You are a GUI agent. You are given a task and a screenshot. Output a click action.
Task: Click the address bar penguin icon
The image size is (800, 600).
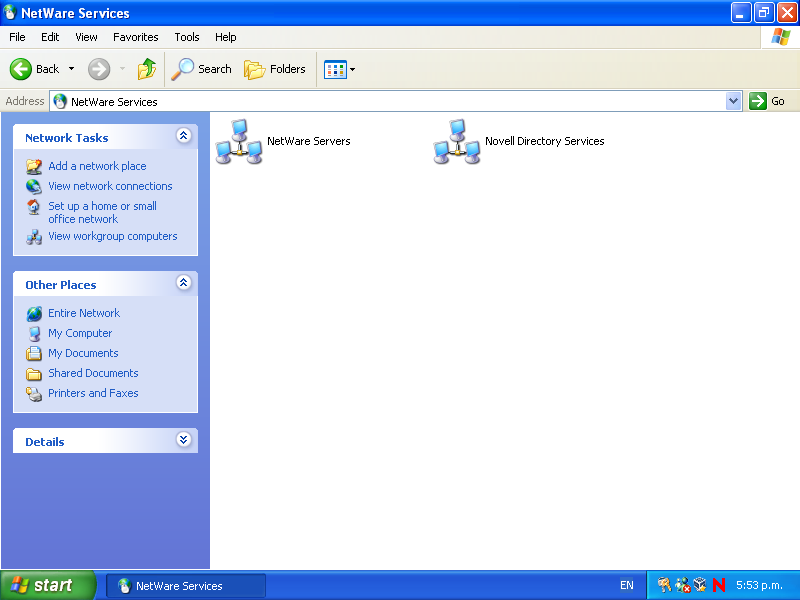pyautogui.click(x=60, y=101)
